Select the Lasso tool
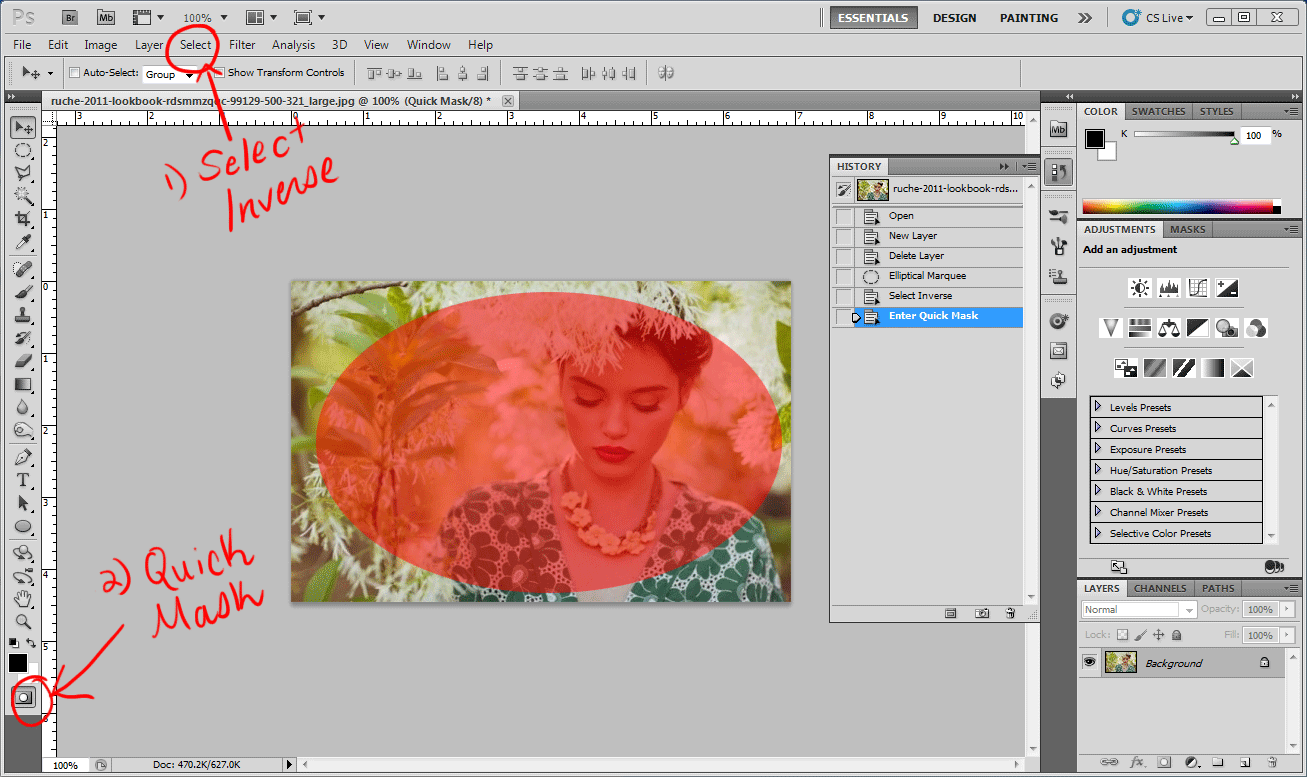The image size is (1307, 777). (x=23, y=173)
